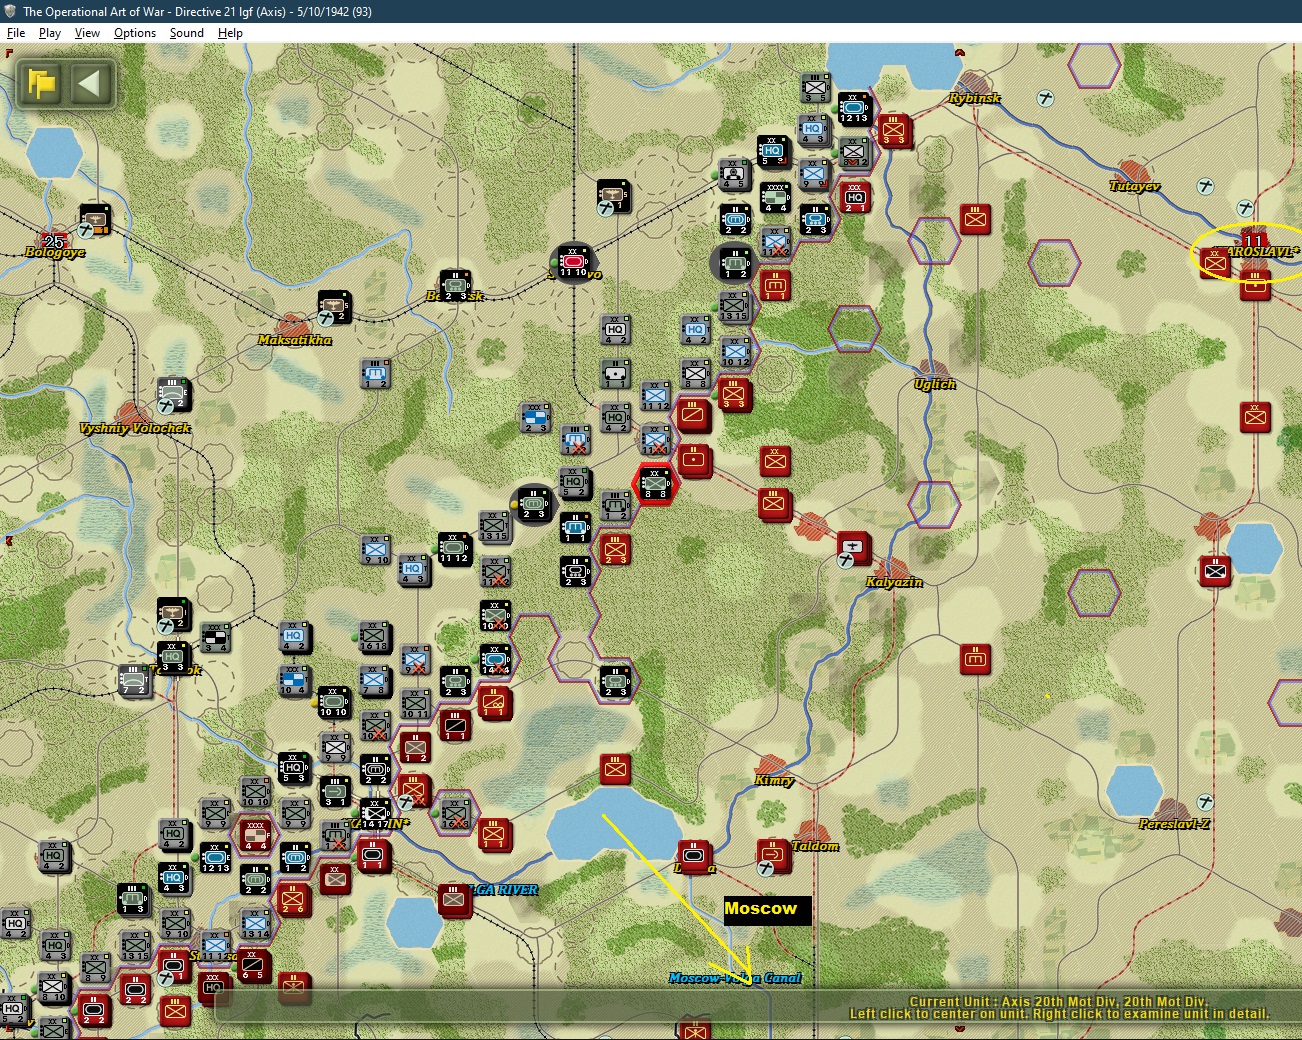Select the Soviet air unit at Kalyazin
The image size is (1302, 1040).
pos(853,548)
